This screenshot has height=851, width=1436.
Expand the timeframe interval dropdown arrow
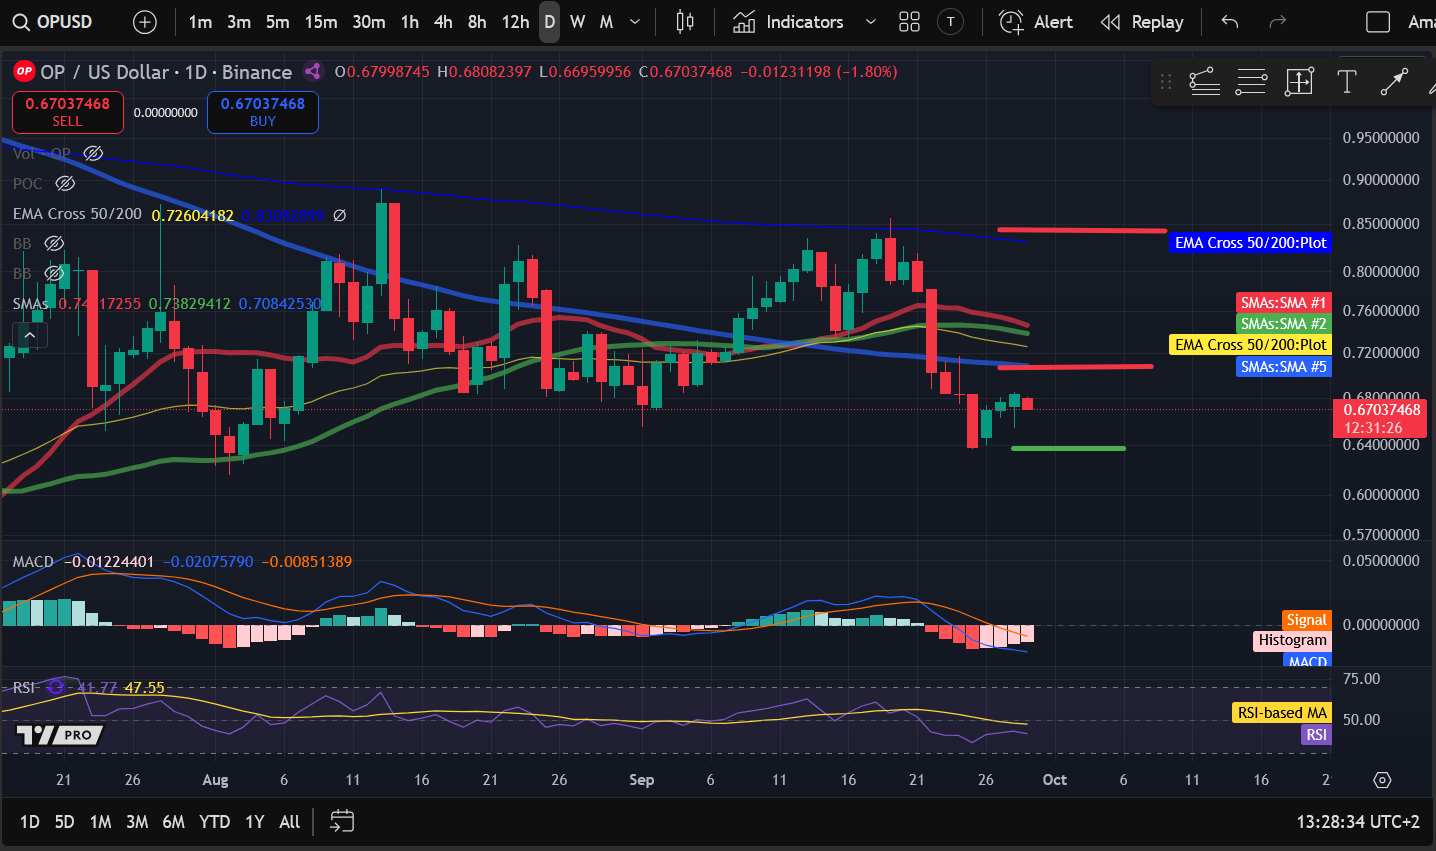[x=635, y=22]
